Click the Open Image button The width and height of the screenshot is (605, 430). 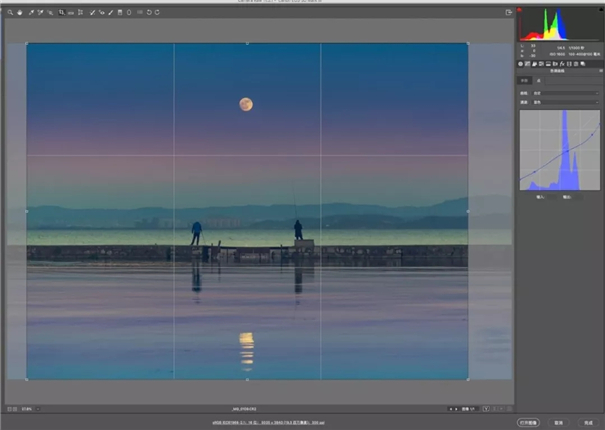point(530,422)
